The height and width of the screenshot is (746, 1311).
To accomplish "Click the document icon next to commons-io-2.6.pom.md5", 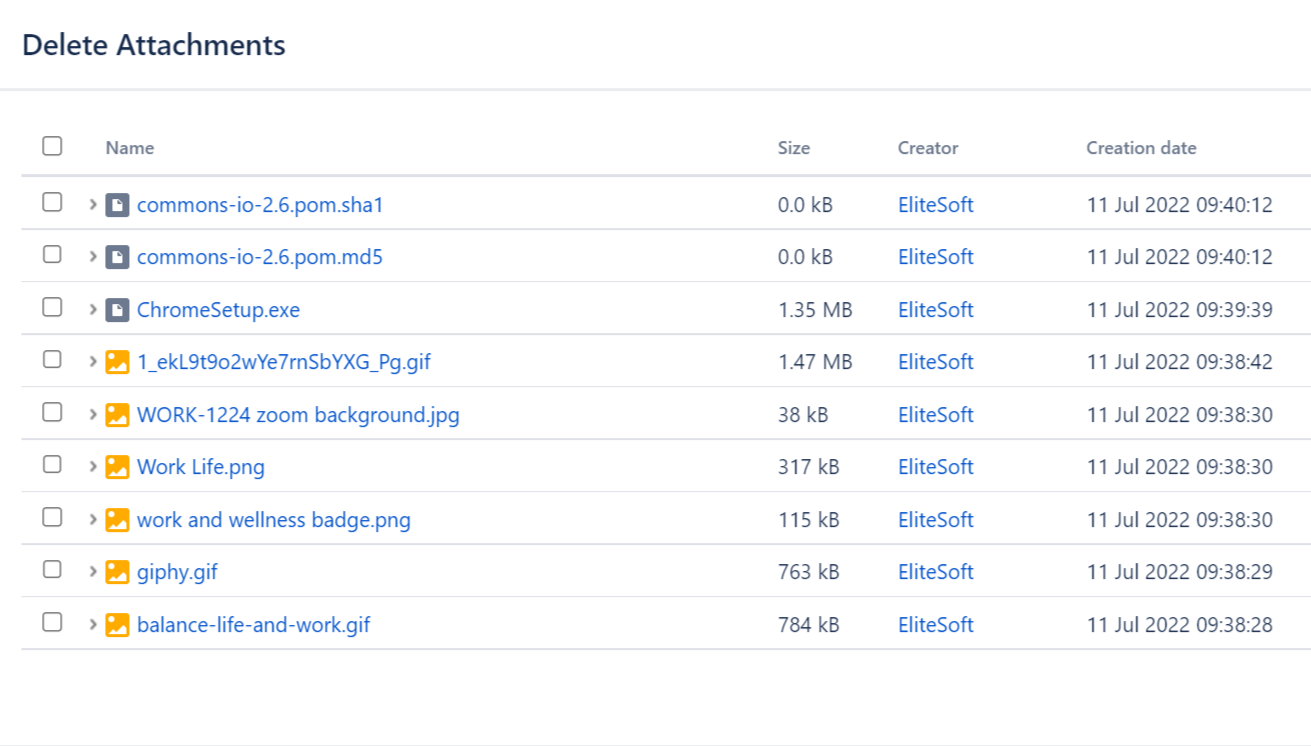I will click(x=117, y=257).
